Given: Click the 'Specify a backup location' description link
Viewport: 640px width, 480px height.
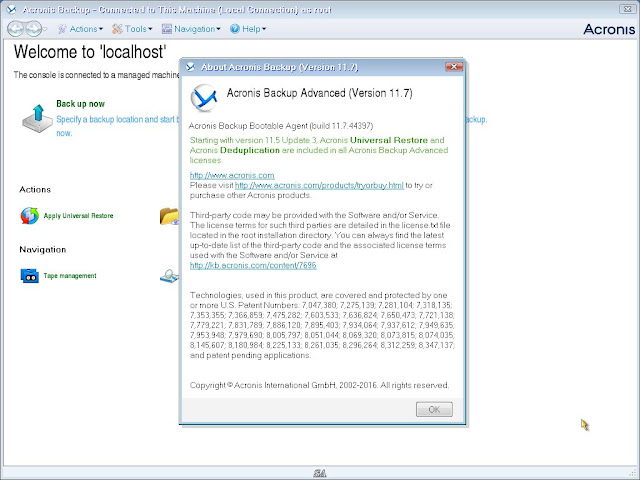Looking at the screenshot, I should [118, 119].
